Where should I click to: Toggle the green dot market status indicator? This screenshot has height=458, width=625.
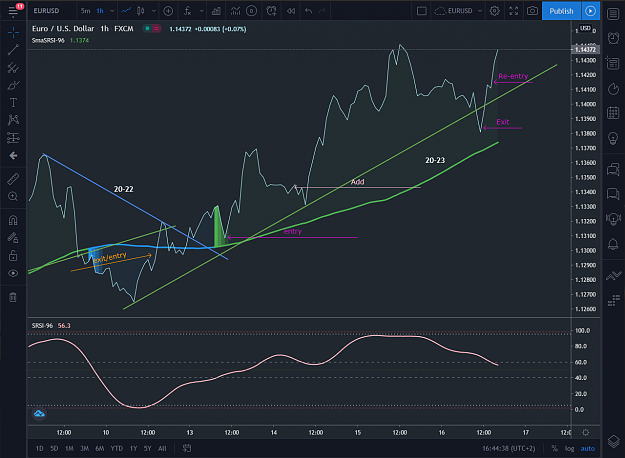coord(147,28)
